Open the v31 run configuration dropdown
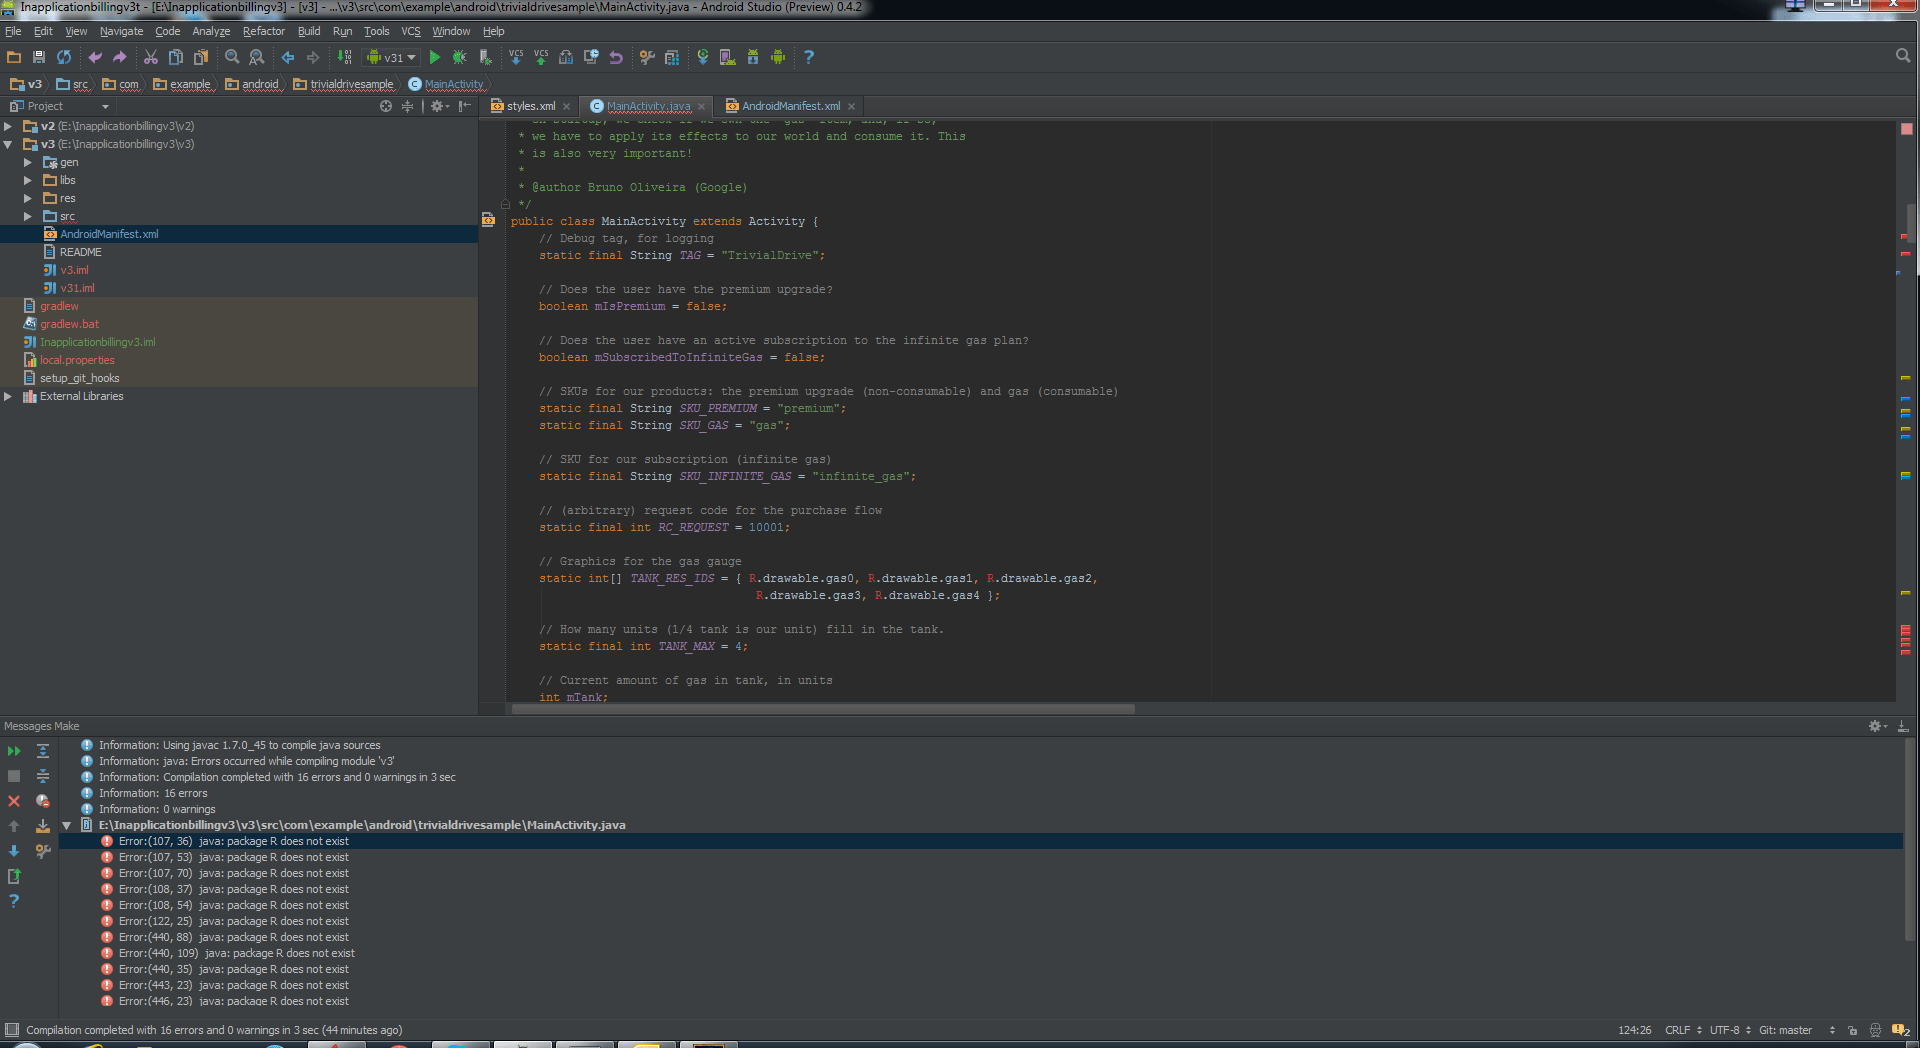The image size is (1920, 1048). 392,58
